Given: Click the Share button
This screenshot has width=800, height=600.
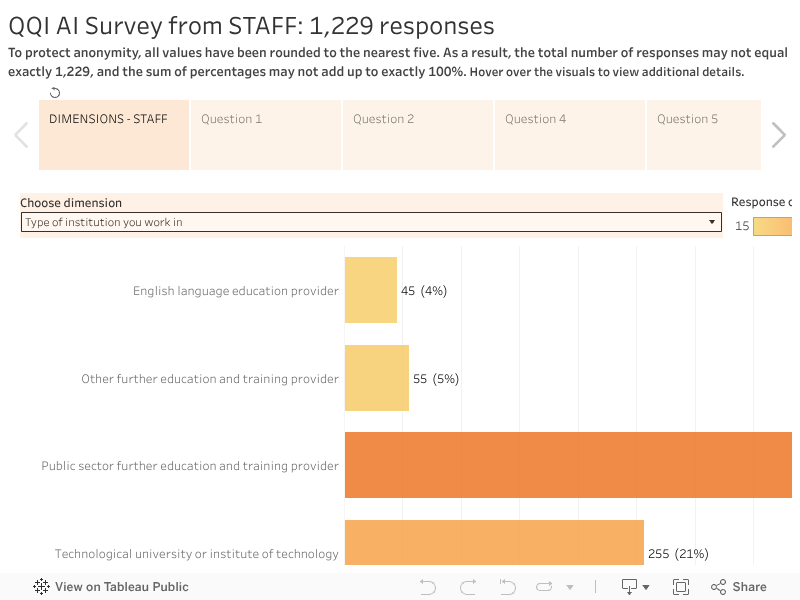Looking at the screenshot, I should point(738,587).
